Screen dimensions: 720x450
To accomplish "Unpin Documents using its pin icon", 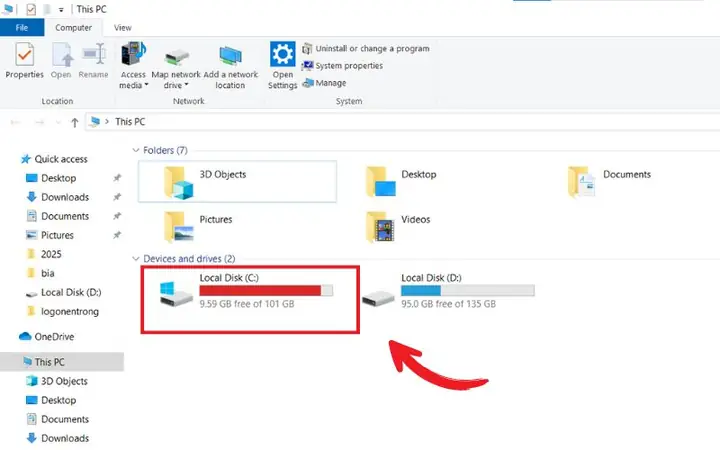I will (117, 216).
